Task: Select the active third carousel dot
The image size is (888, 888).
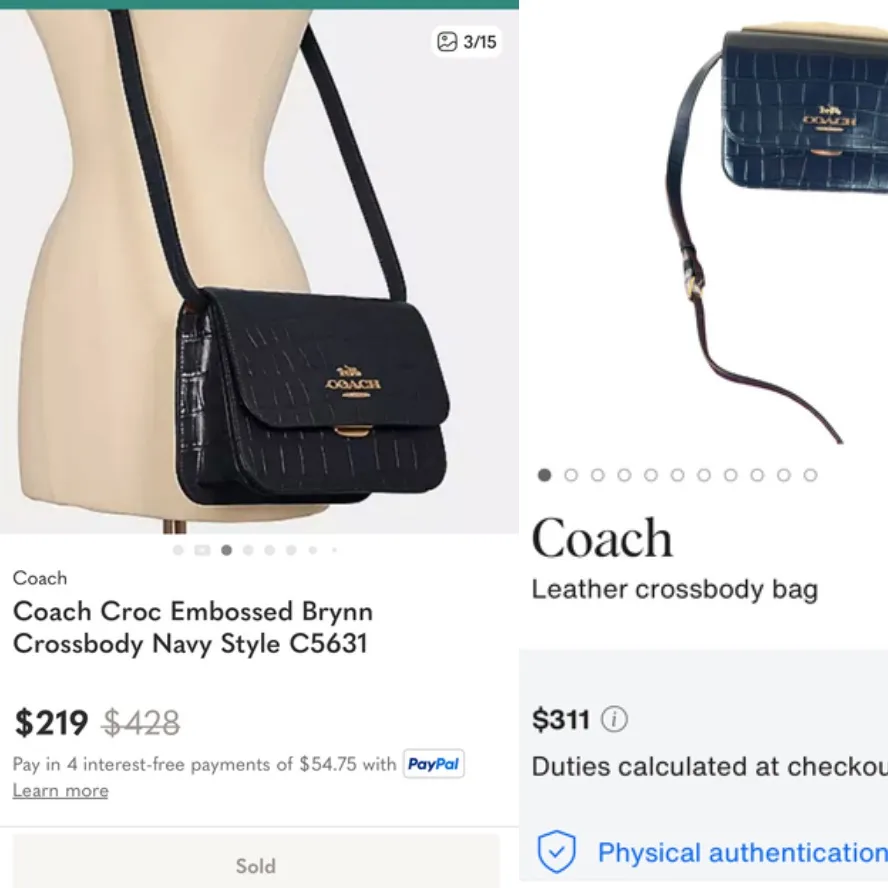Action: (x=224, y=549)
